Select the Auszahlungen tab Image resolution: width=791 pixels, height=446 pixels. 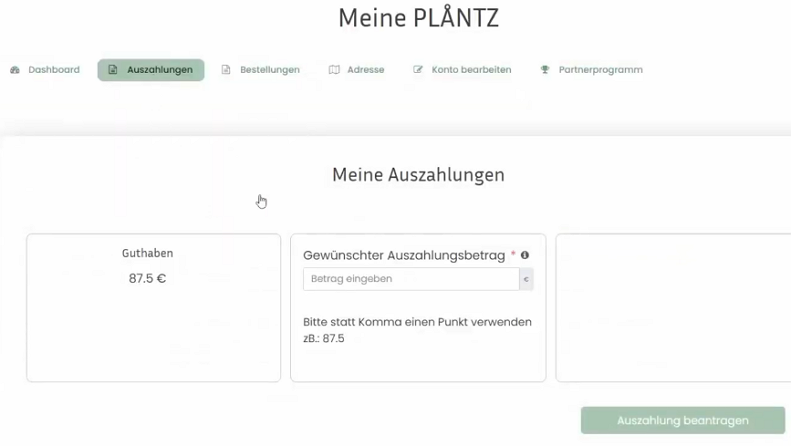click(151, 70)
